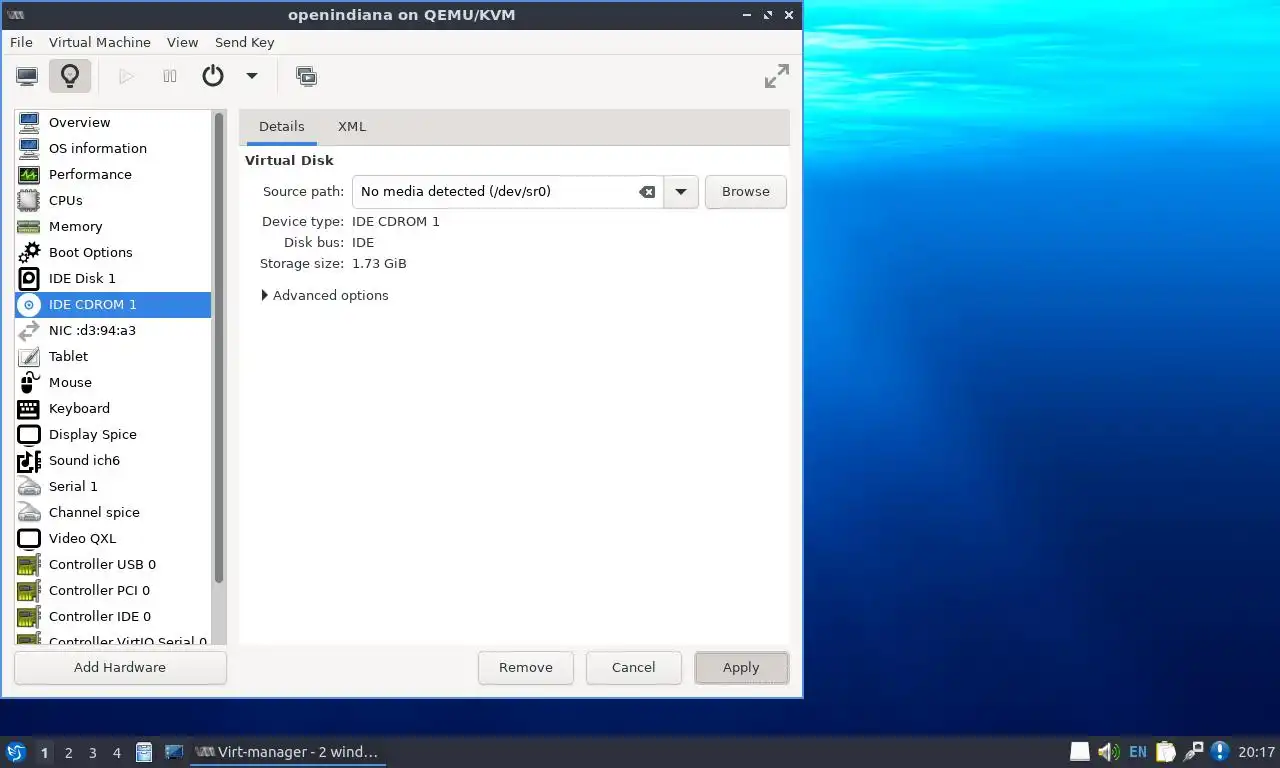Select CPUs hardware entry
Viewport: 1280px width, 768px height.
(x=113, y=200)
